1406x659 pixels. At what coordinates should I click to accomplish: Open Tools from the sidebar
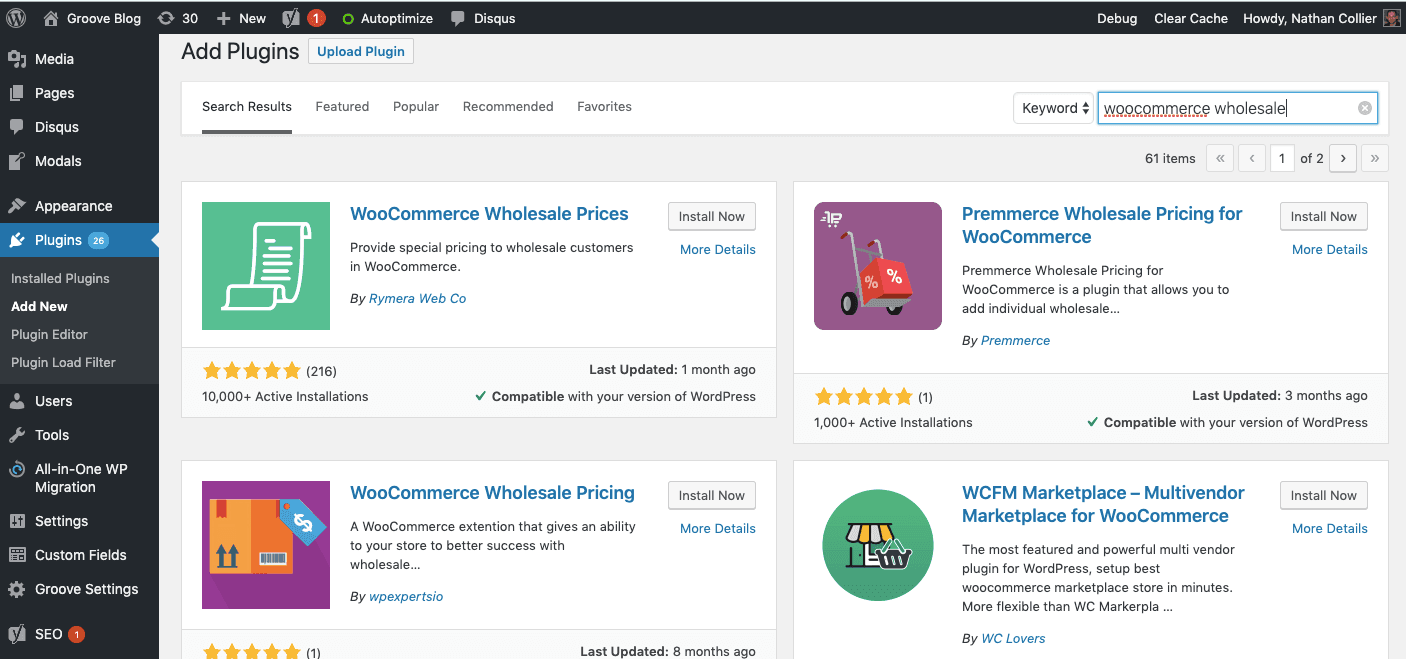point(51,435)
